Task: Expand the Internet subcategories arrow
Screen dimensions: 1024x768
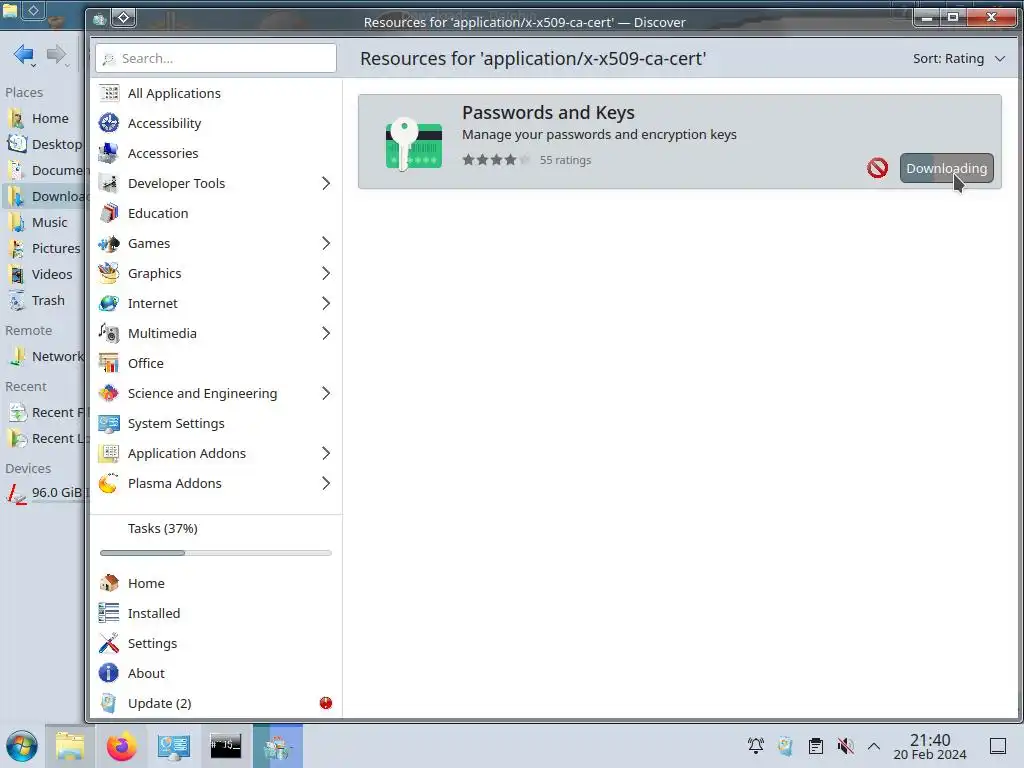Action: 326,304
